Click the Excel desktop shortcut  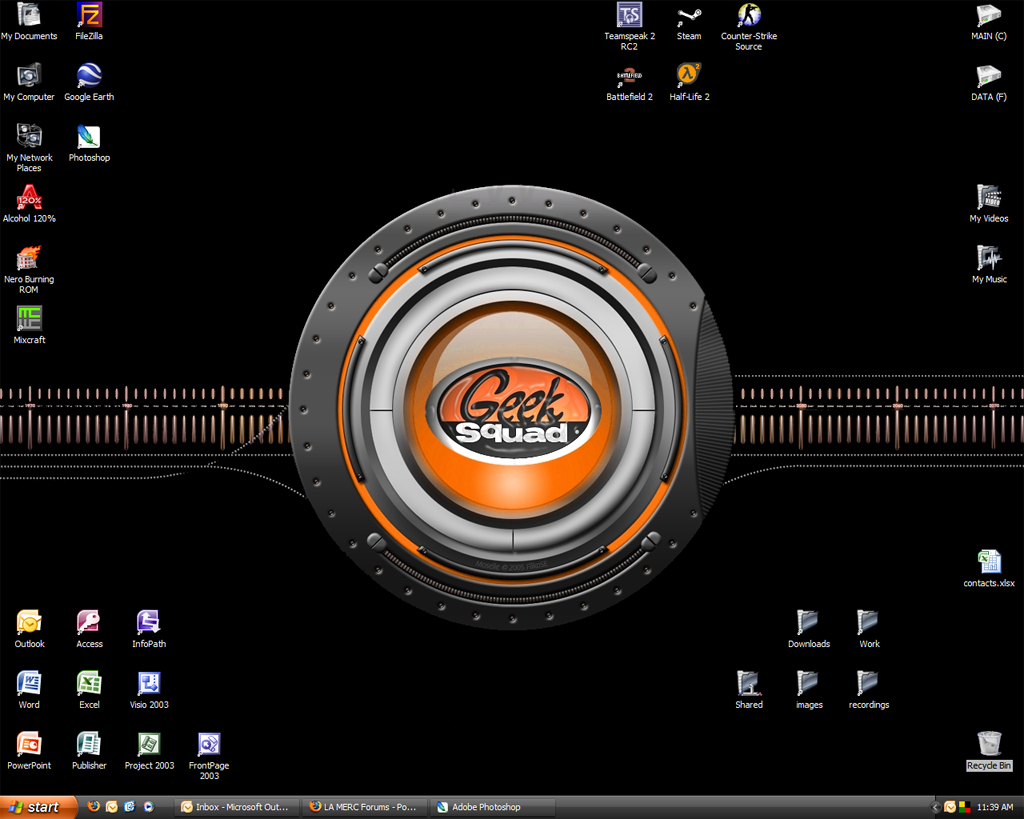[89, 690]
